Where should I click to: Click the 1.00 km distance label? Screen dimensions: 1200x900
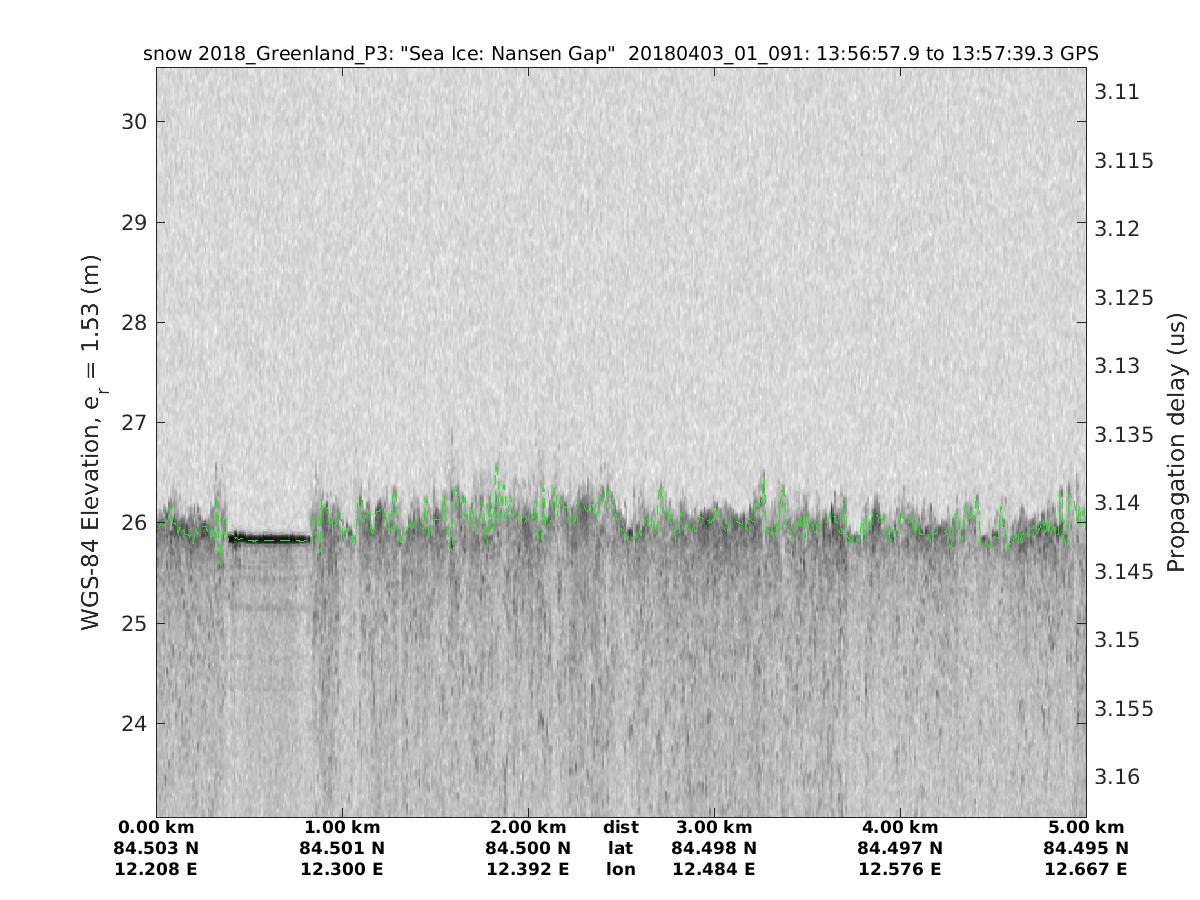342,827
